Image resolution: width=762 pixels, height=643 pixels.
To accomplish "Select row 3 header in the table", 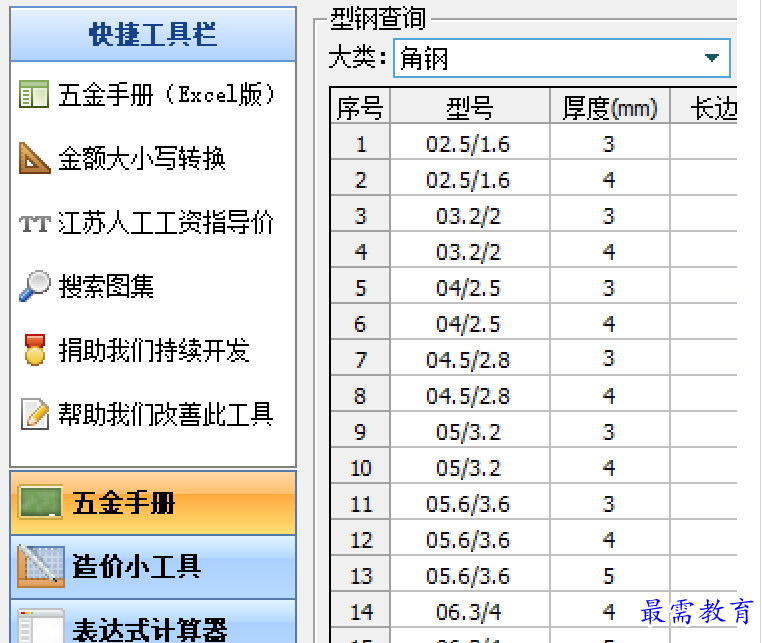I will (360, 213).
